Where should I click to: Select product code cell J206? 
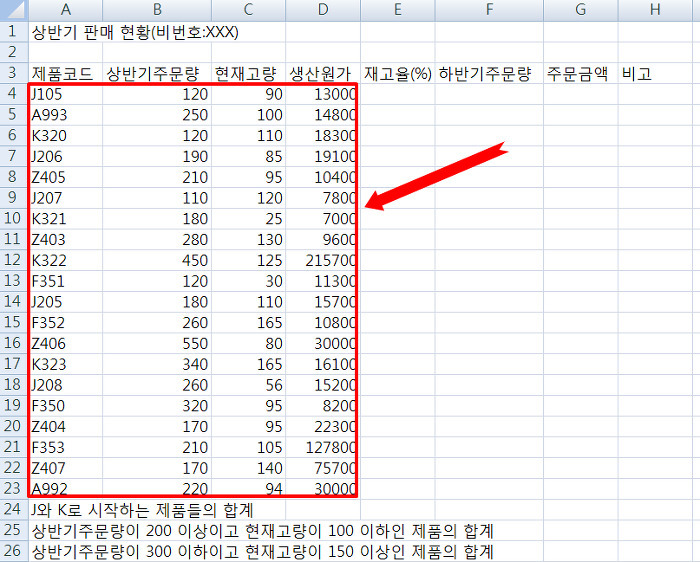(65, 156)
